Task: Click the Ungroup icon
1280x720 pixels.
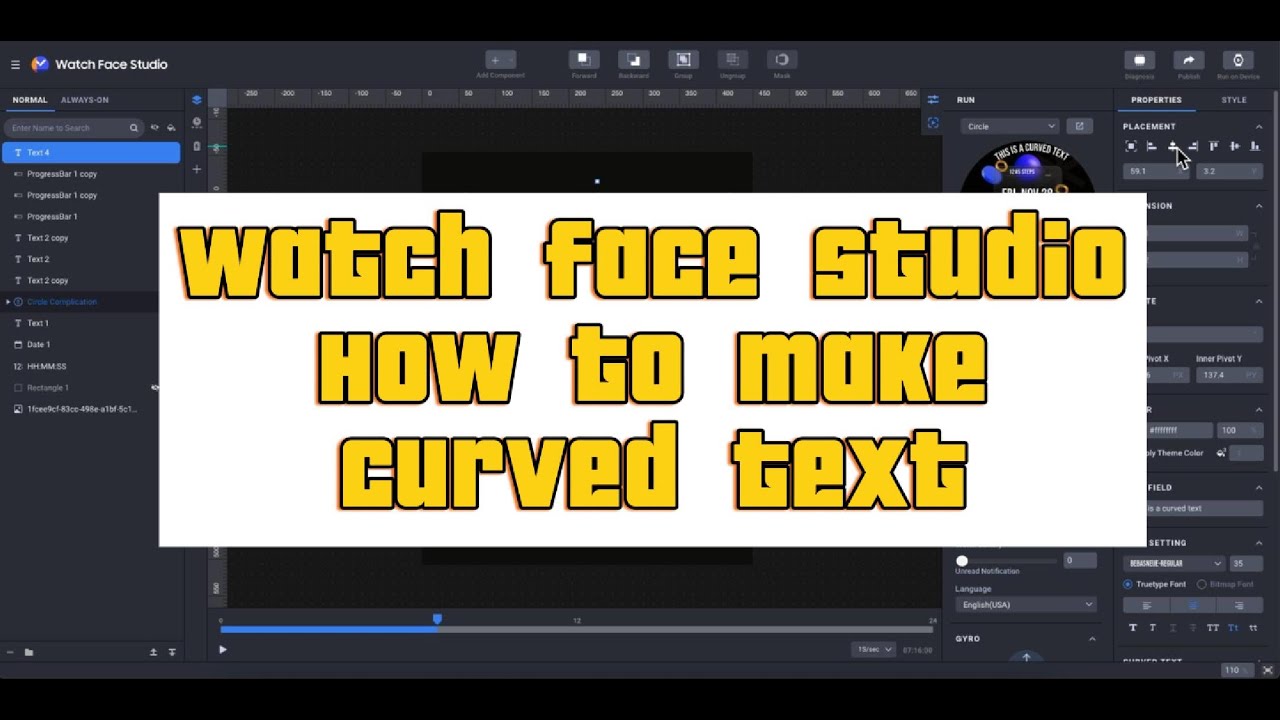Action: coord(733,60)
